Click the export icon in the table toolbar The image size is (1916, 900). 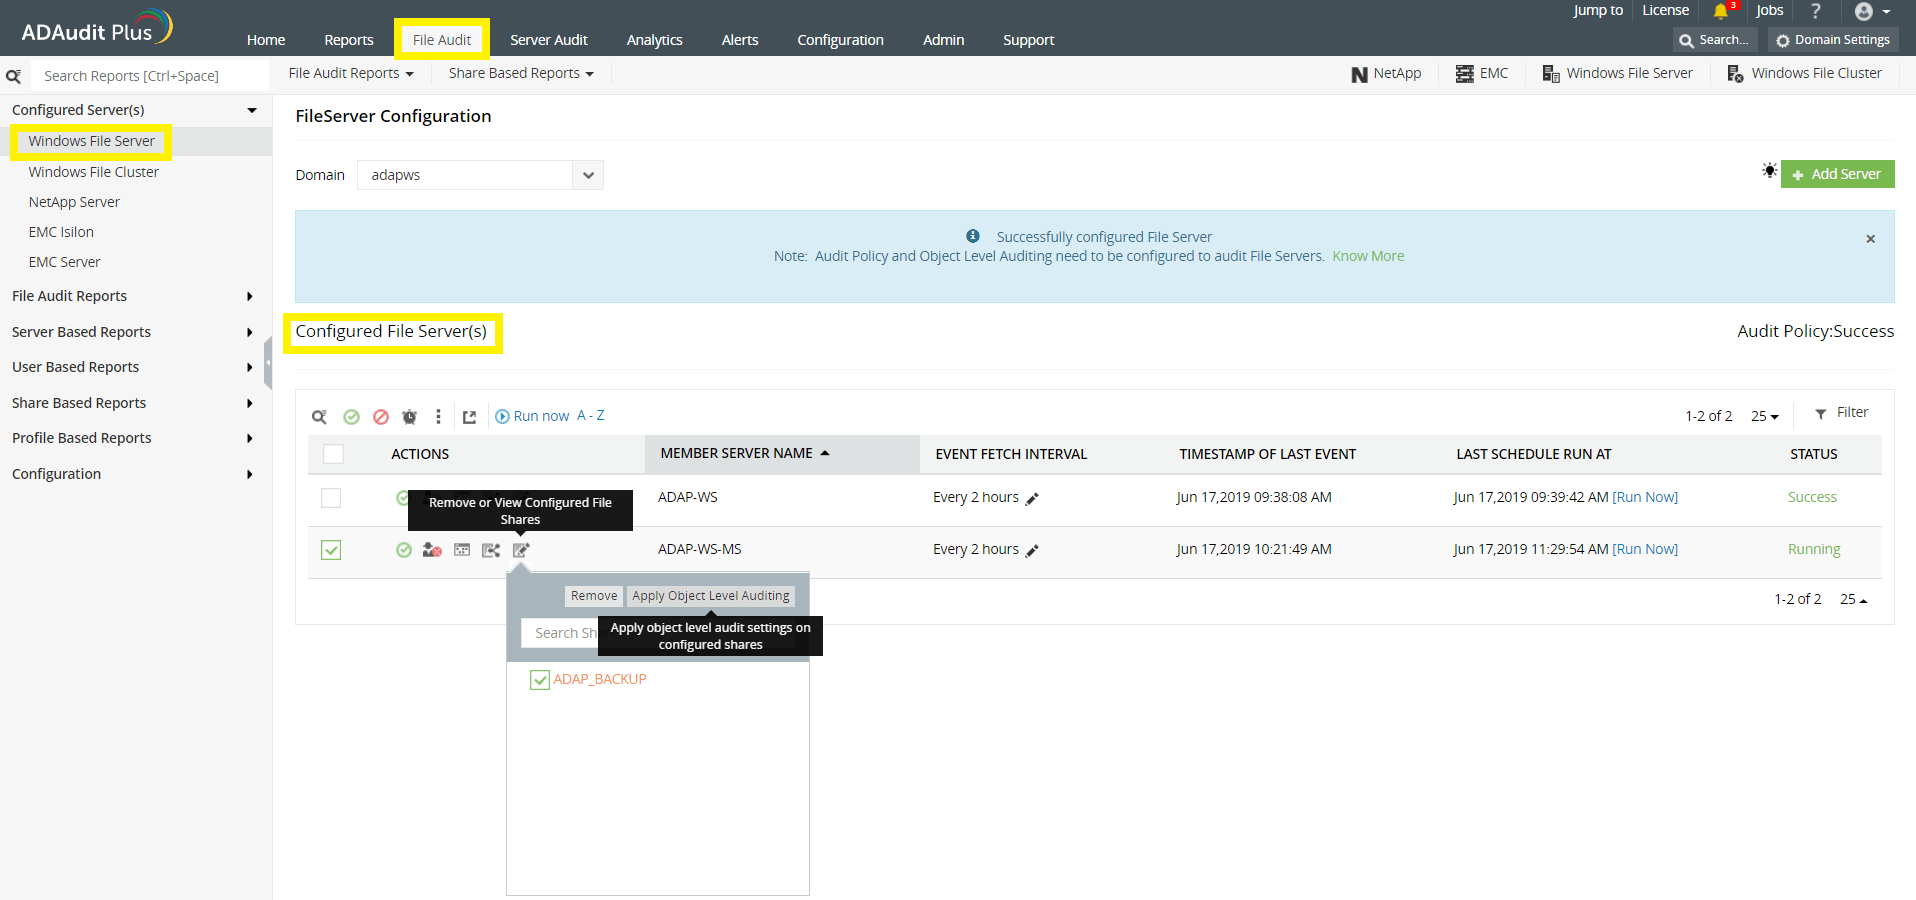tap(470, 416)
